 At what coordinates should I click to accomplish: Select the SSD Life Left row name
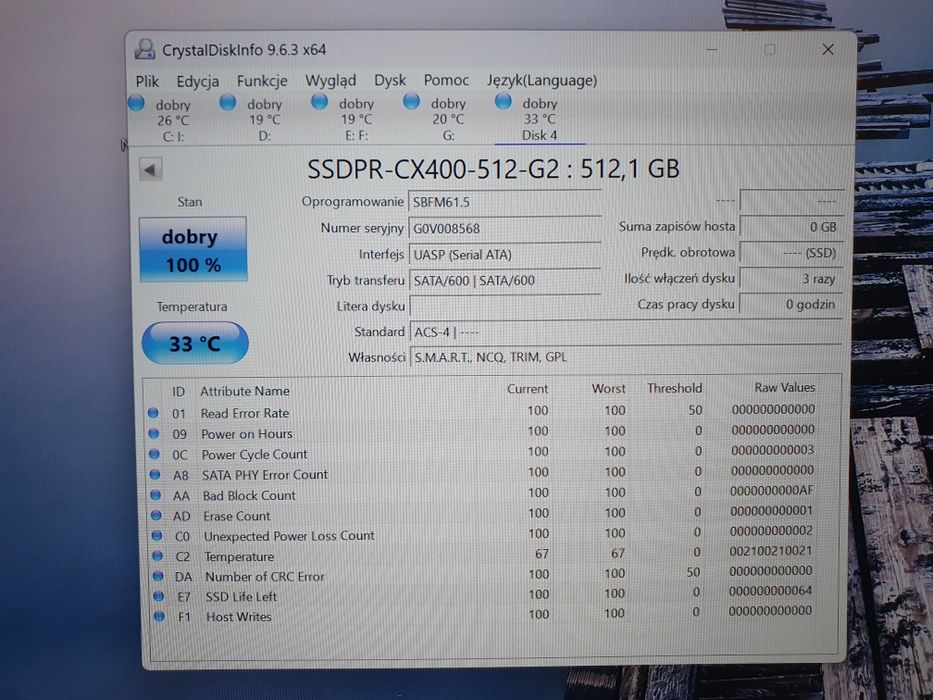pyautogui.click(x=241, y=596)
